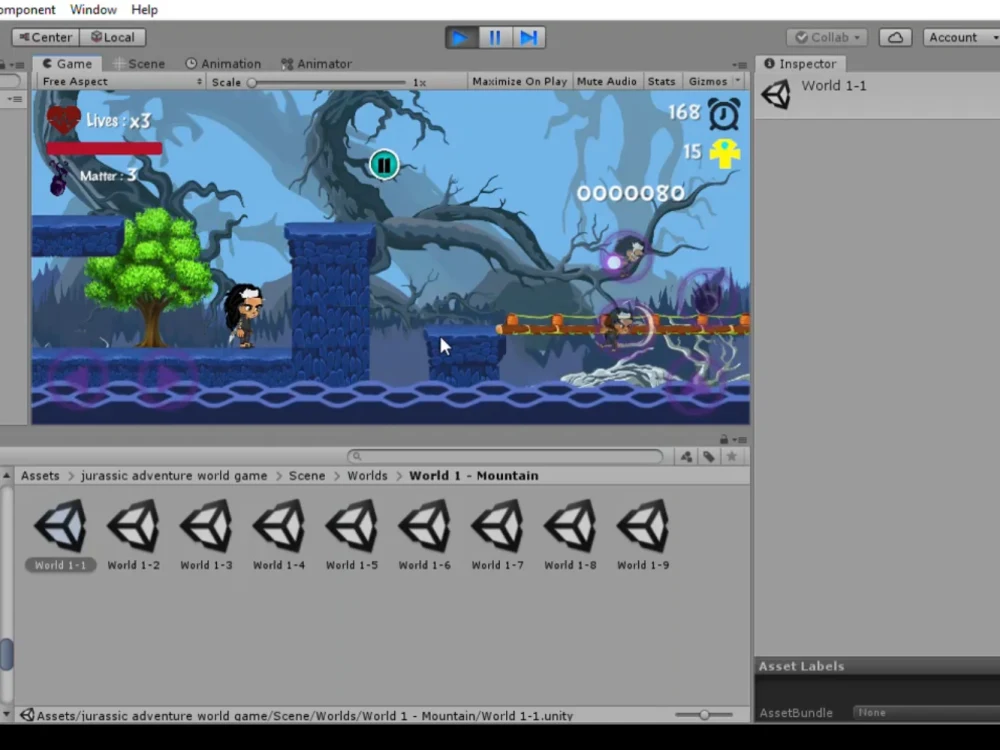Open the Window menu
The width and height of the screenshot is (1000, 750).
point(93,10)
